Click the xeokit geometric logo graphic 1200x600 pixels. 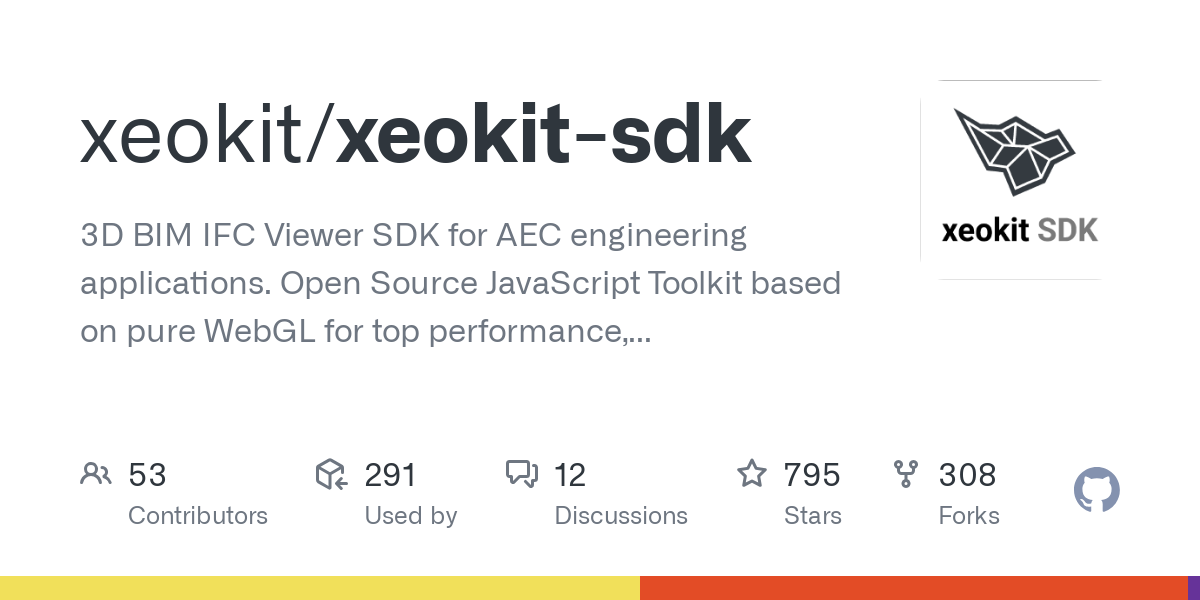tap(1013, 150)
